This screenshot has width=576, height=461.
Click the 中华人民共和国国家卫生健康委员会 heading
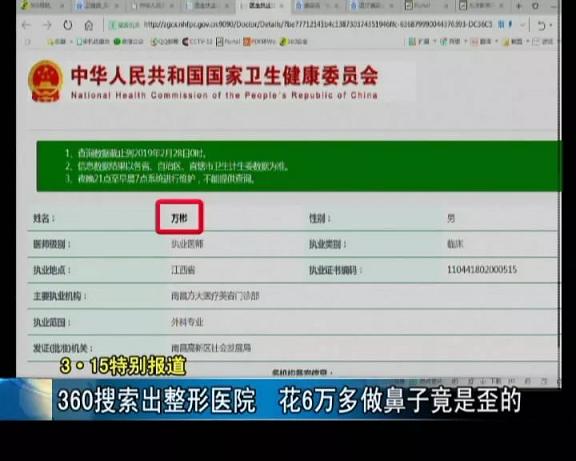(224, 75)
